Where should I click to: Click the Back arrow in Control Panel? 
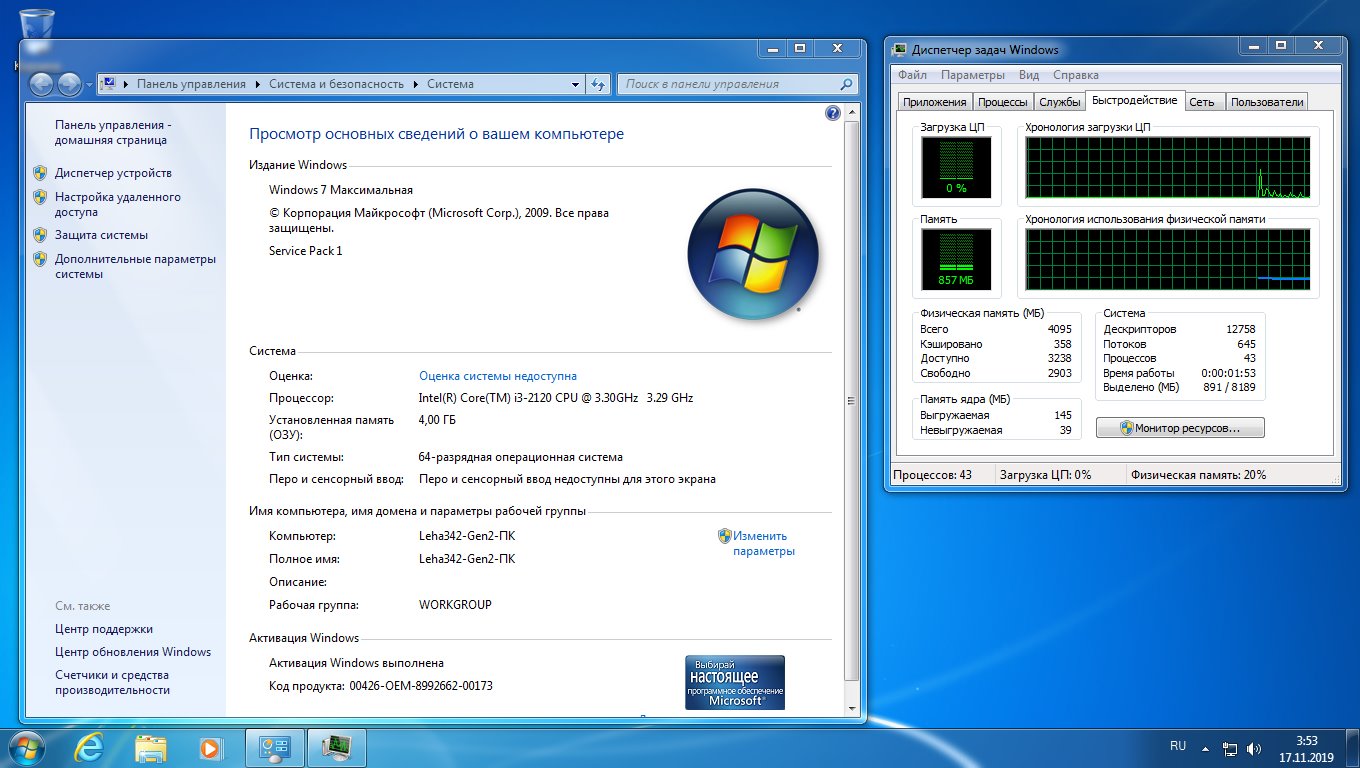click(42, 85)
